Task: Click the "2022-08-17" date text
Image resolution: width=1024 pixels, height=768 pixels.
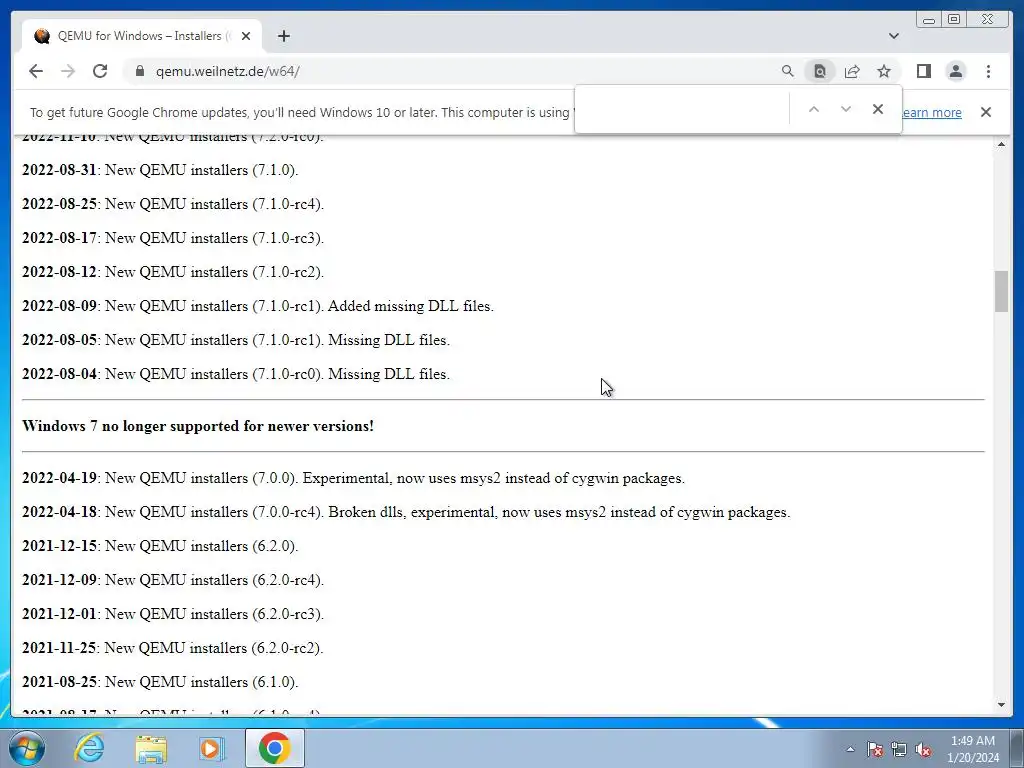Action: pyautogui.click(x=59, y=238)
